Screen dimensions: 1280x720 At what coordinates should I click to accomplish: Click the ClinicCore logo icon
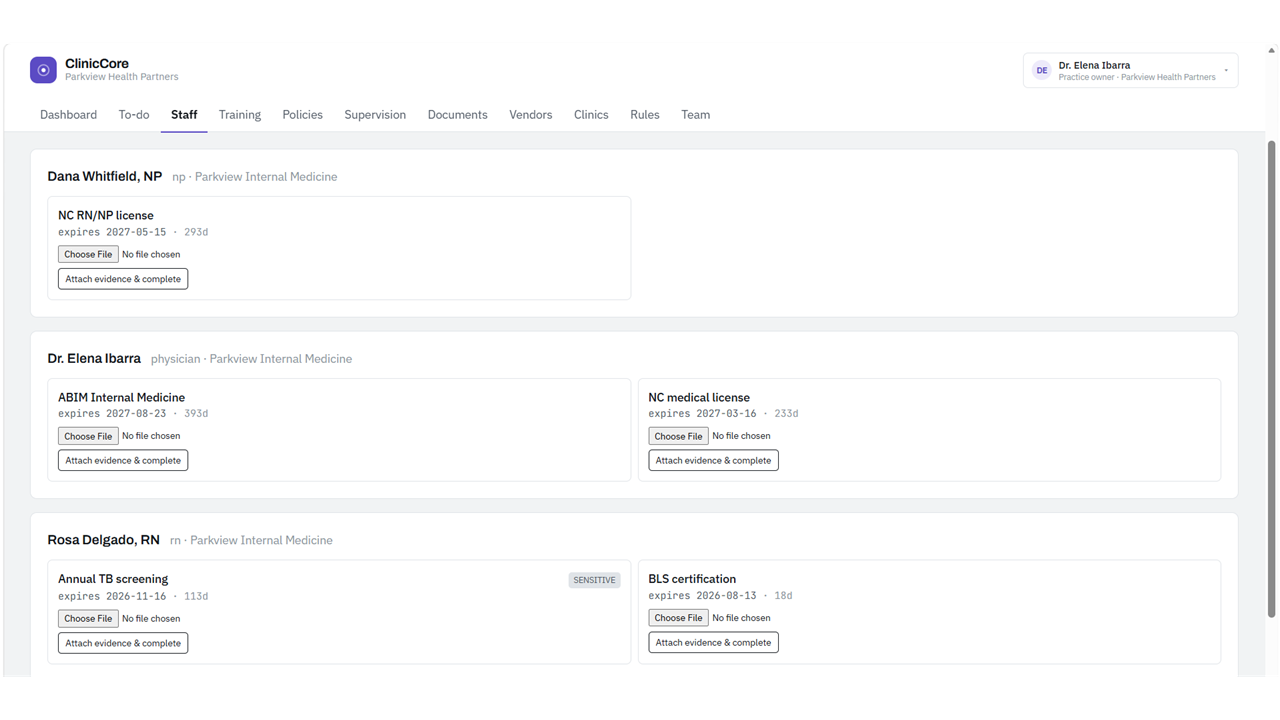[43, 70]
